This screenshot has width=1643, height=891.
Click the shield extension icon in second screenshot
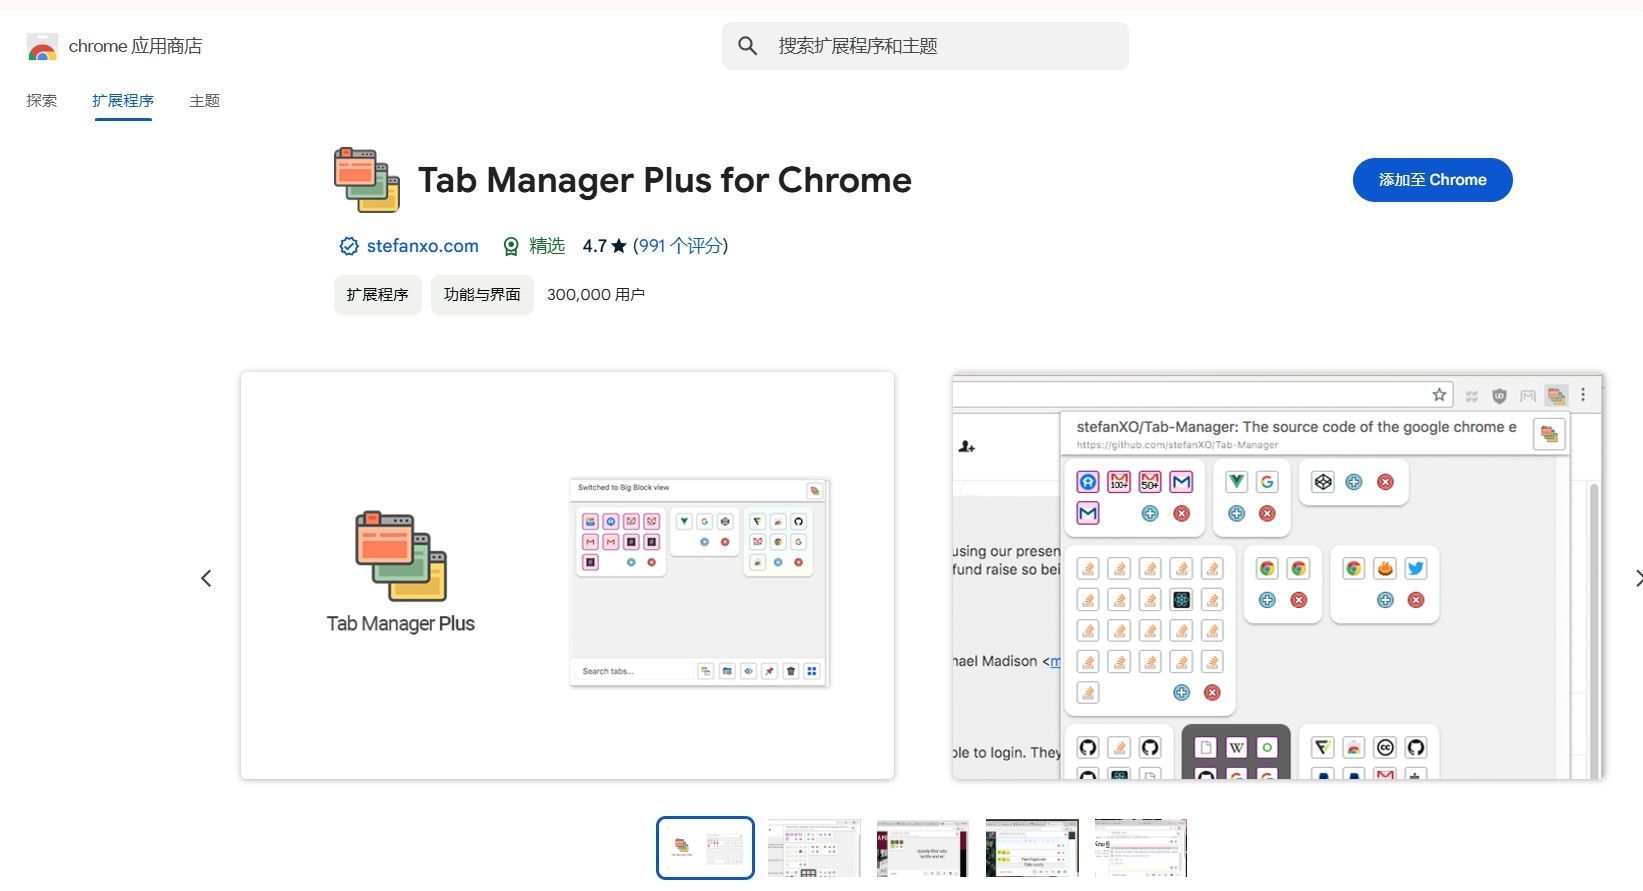tap(1499, 396)
